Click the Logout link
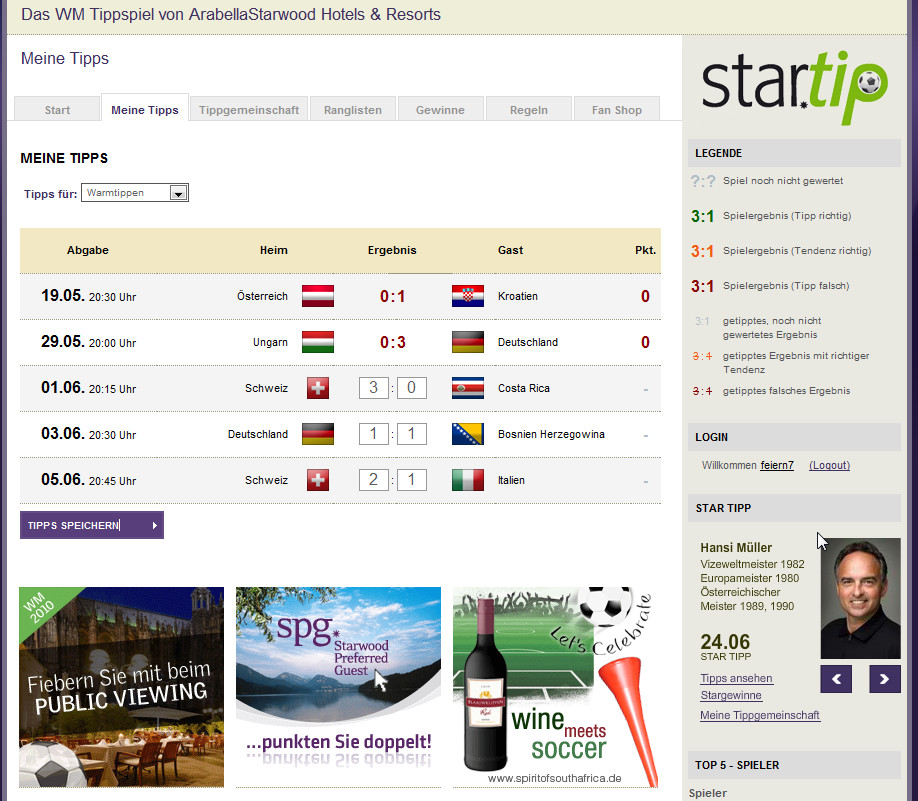The width and height of the screenshot is (918, 801). (829, 465)
